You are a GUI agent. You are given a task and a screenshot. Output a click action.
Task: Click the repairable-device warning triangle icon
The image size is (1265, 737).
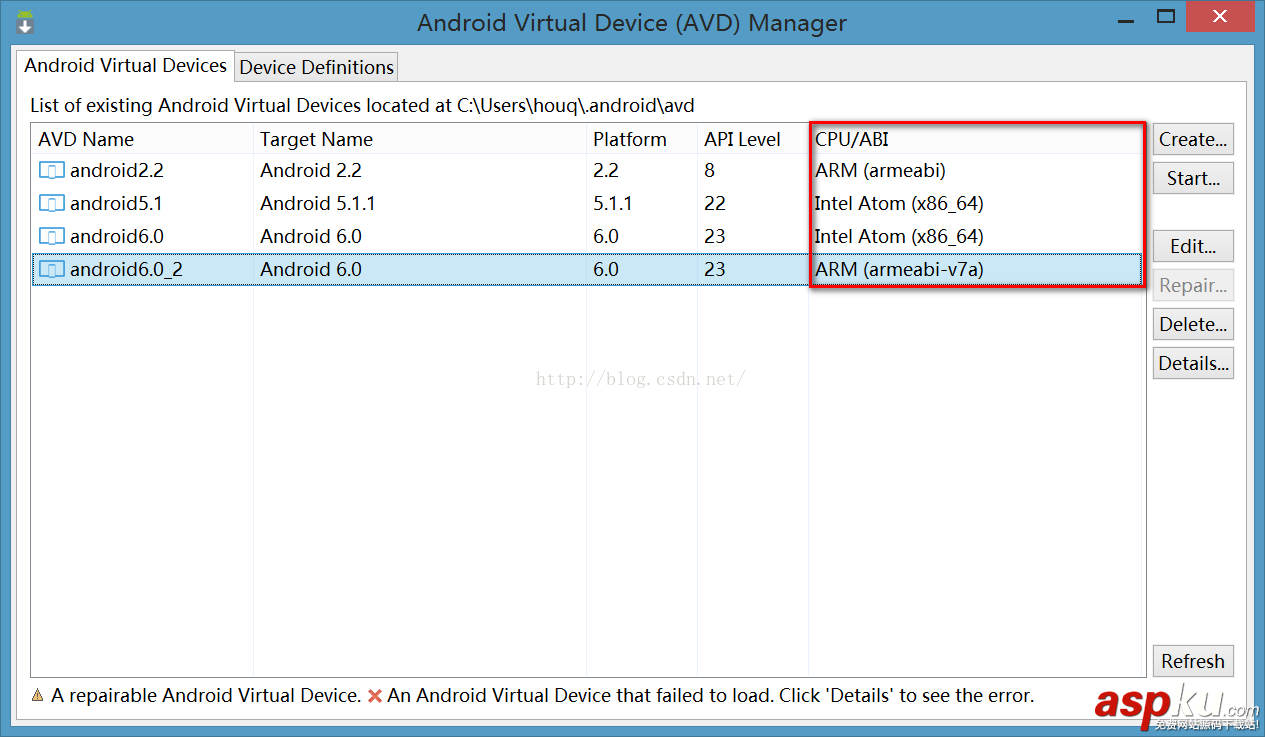37,695
